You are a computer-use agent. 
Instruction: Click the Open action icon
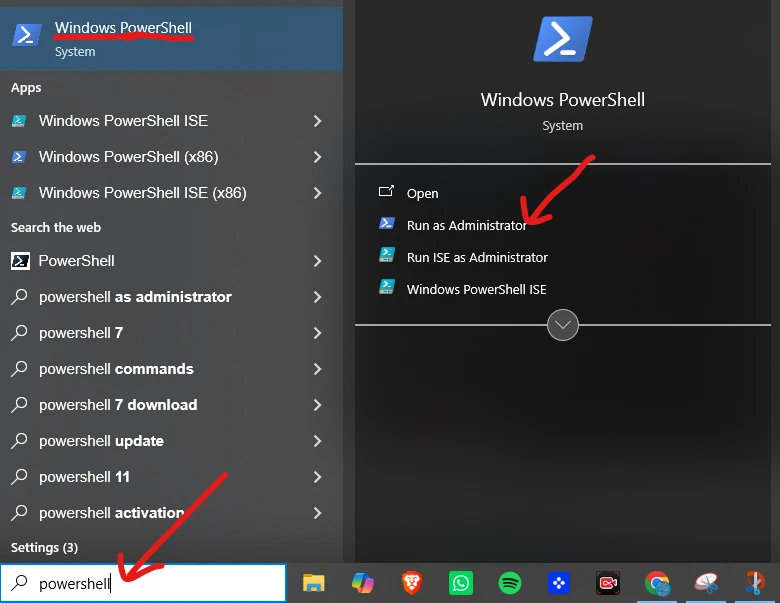(x=387, y=192)
